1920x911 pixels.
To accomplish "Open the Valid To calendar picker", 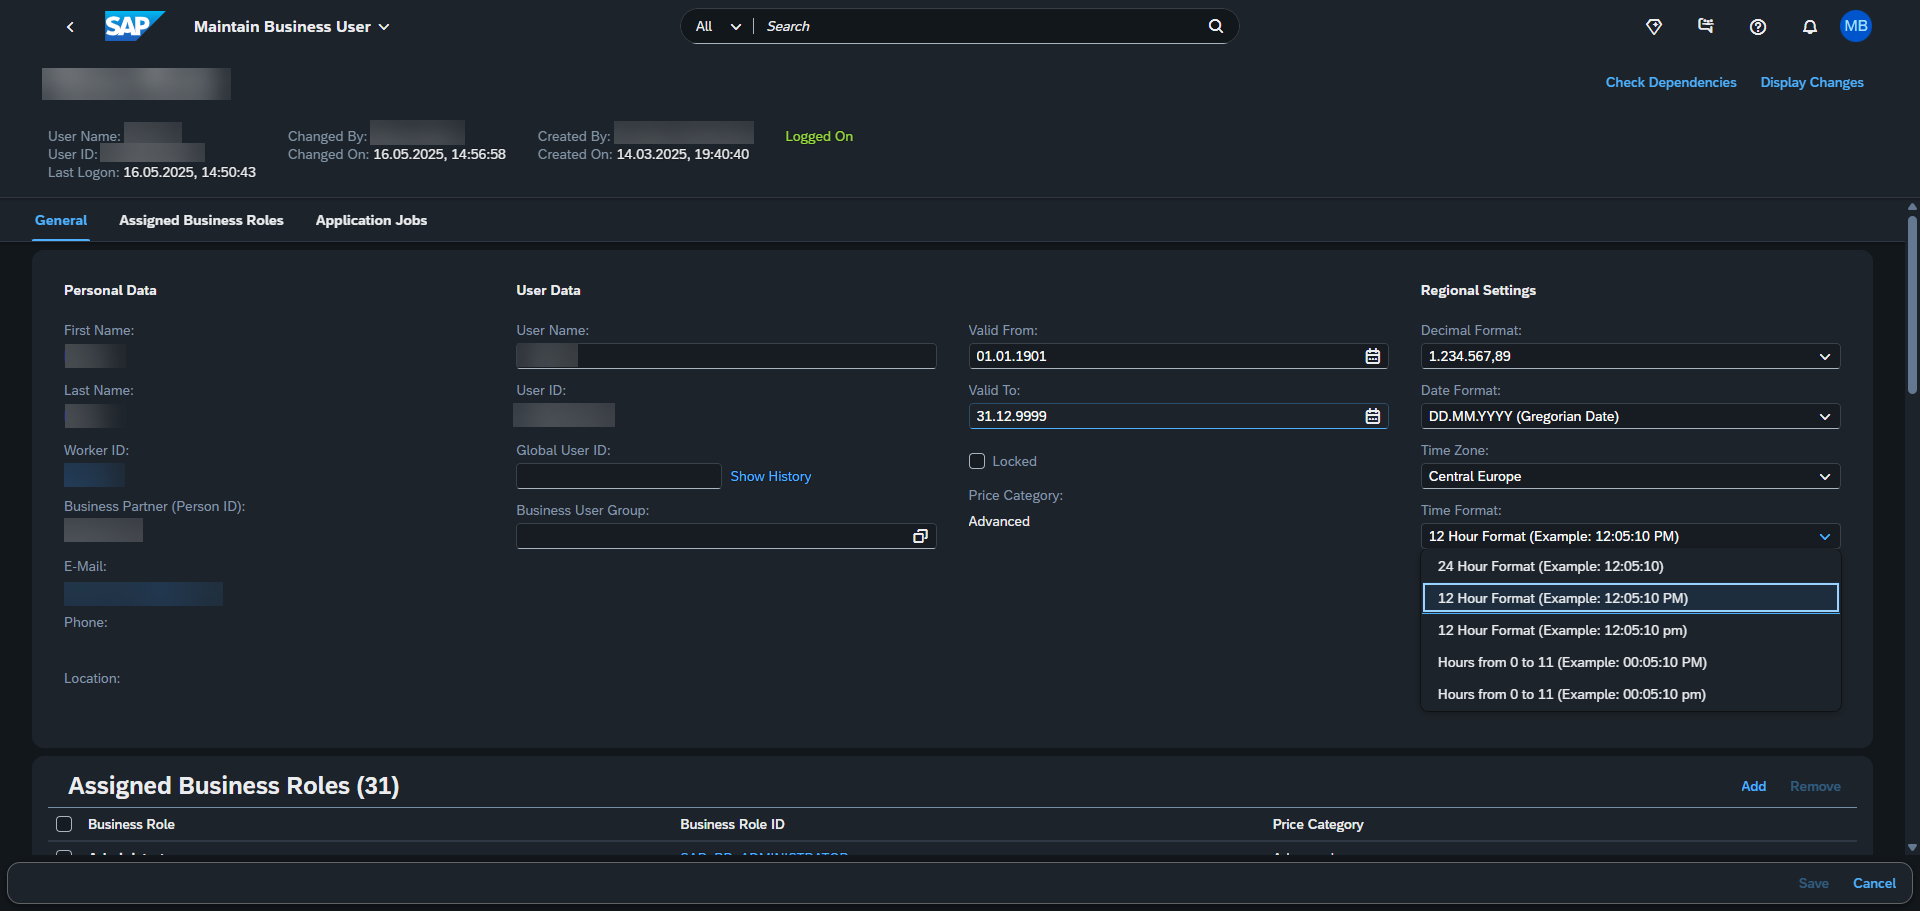I will point(1373,416).
